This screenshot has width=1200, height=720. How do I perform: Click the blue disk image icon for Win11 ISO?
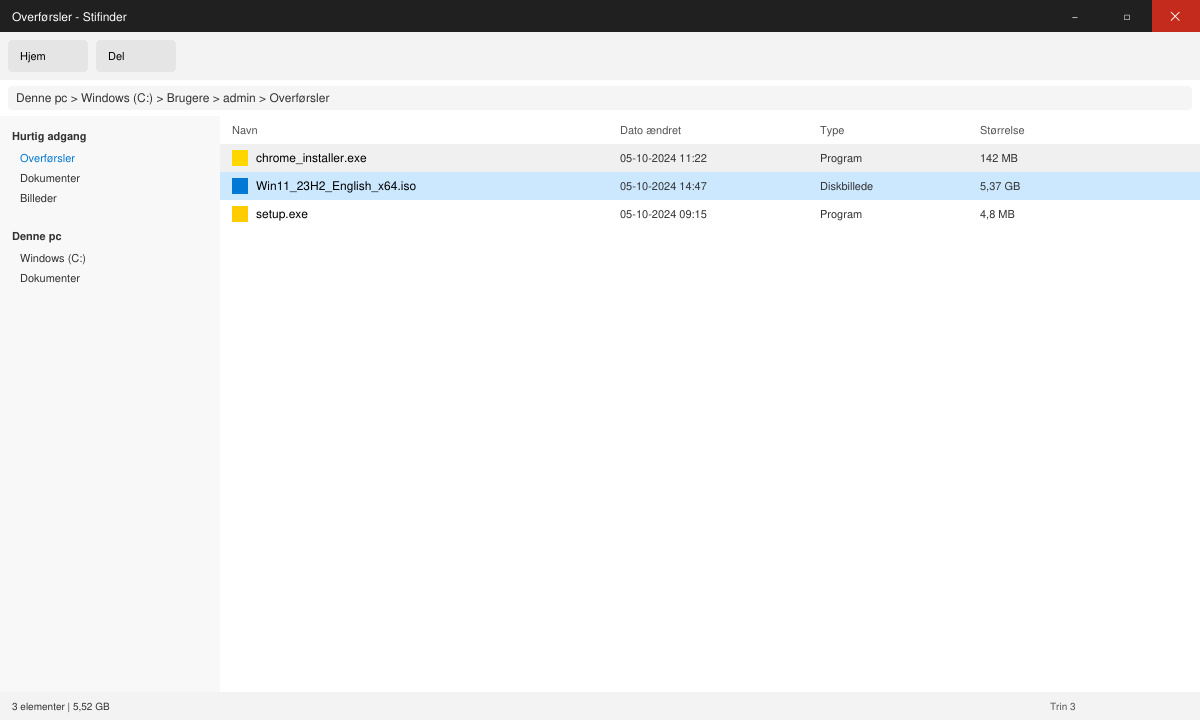[240, 186]
